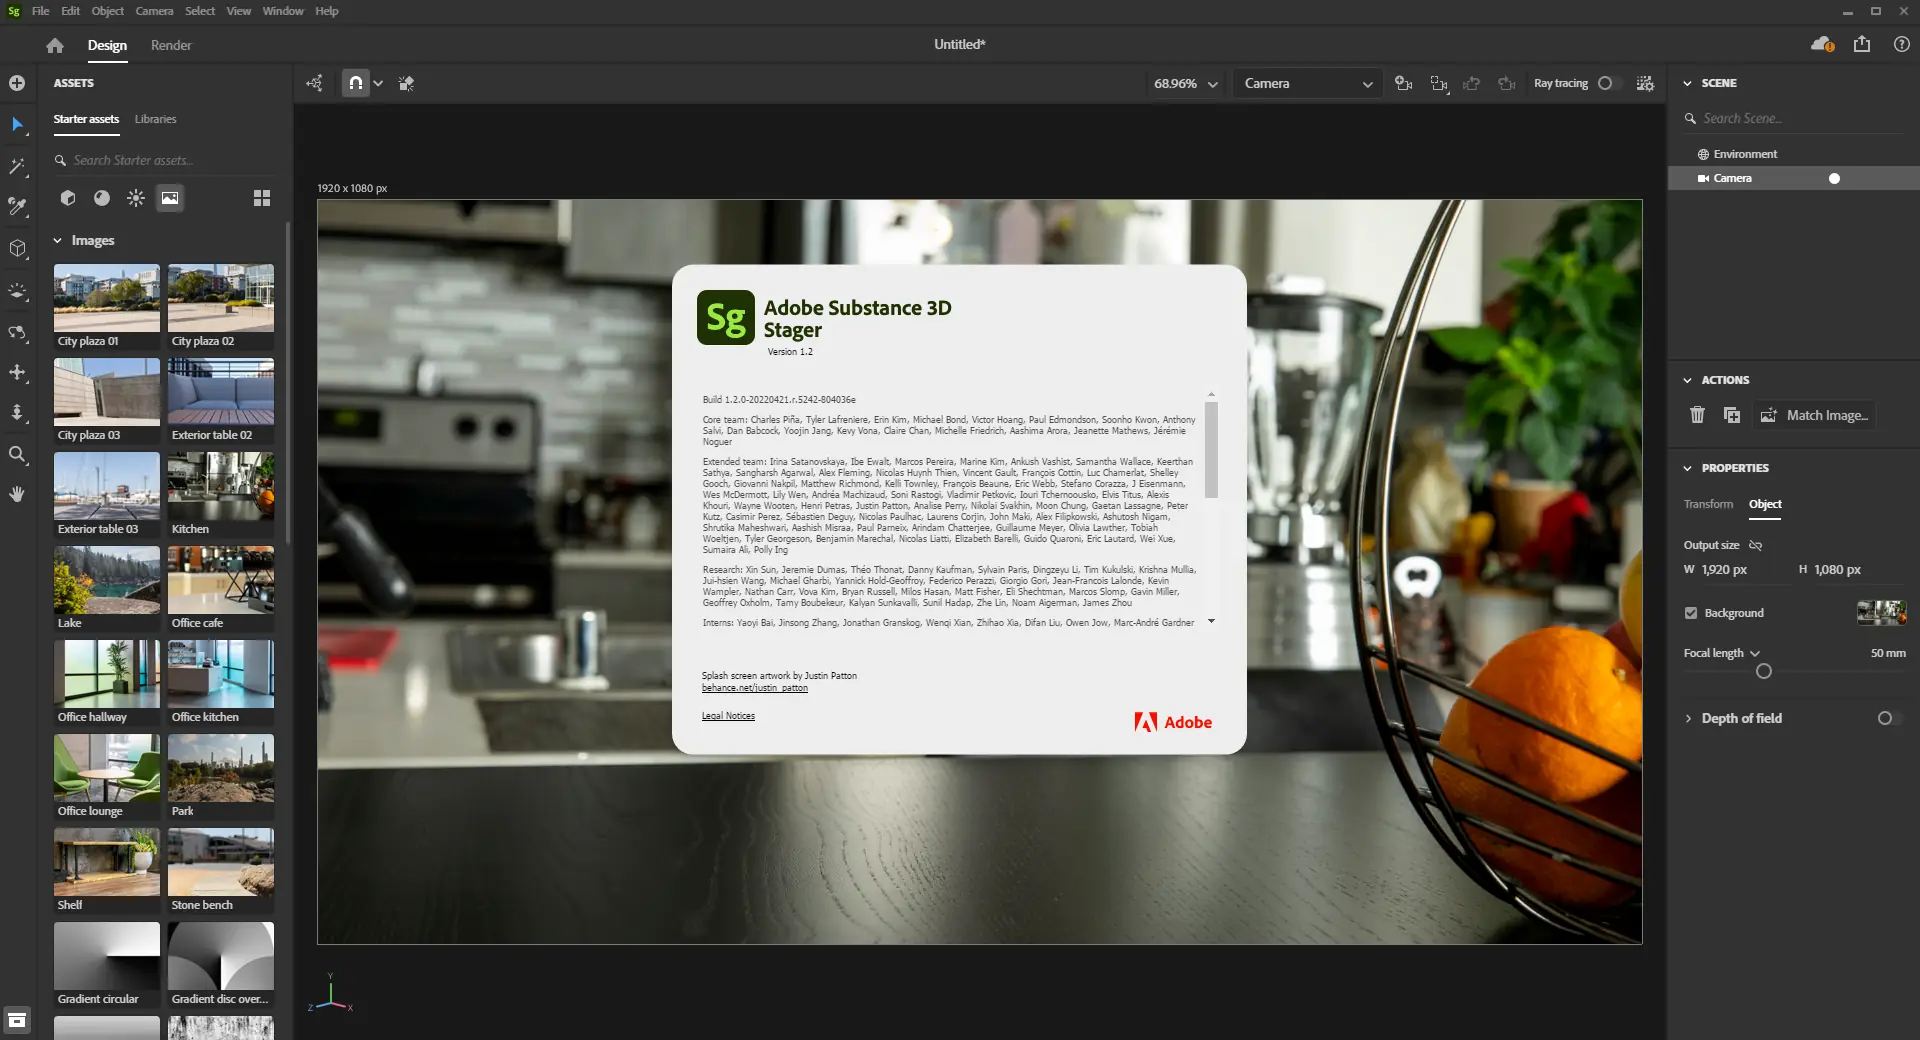1920x1040 pixels.
Task: Filter starter assets by models
Action: pyautogui.click(x=68, y=198)
